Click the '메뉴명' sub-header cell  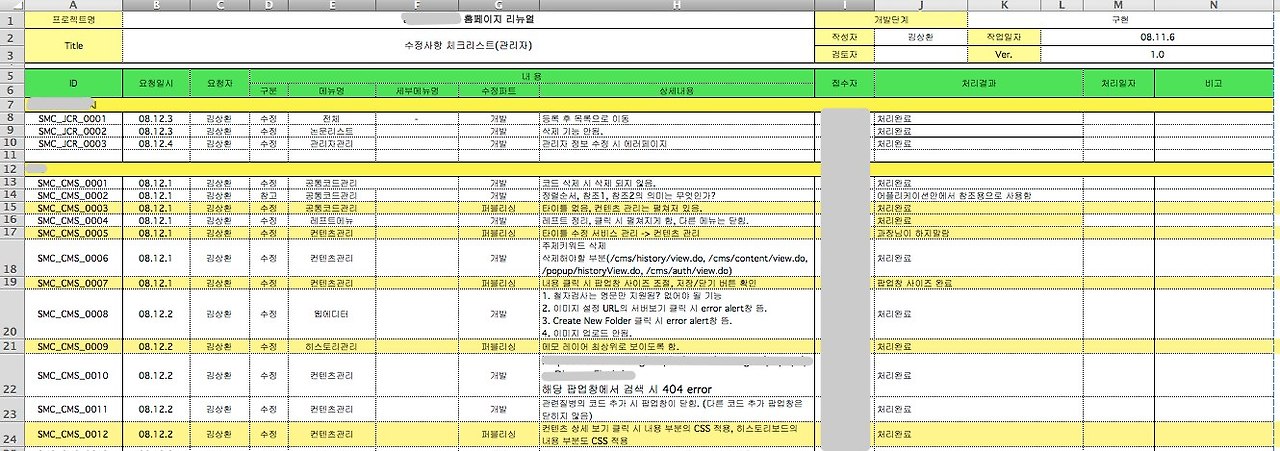click(331, 91)
